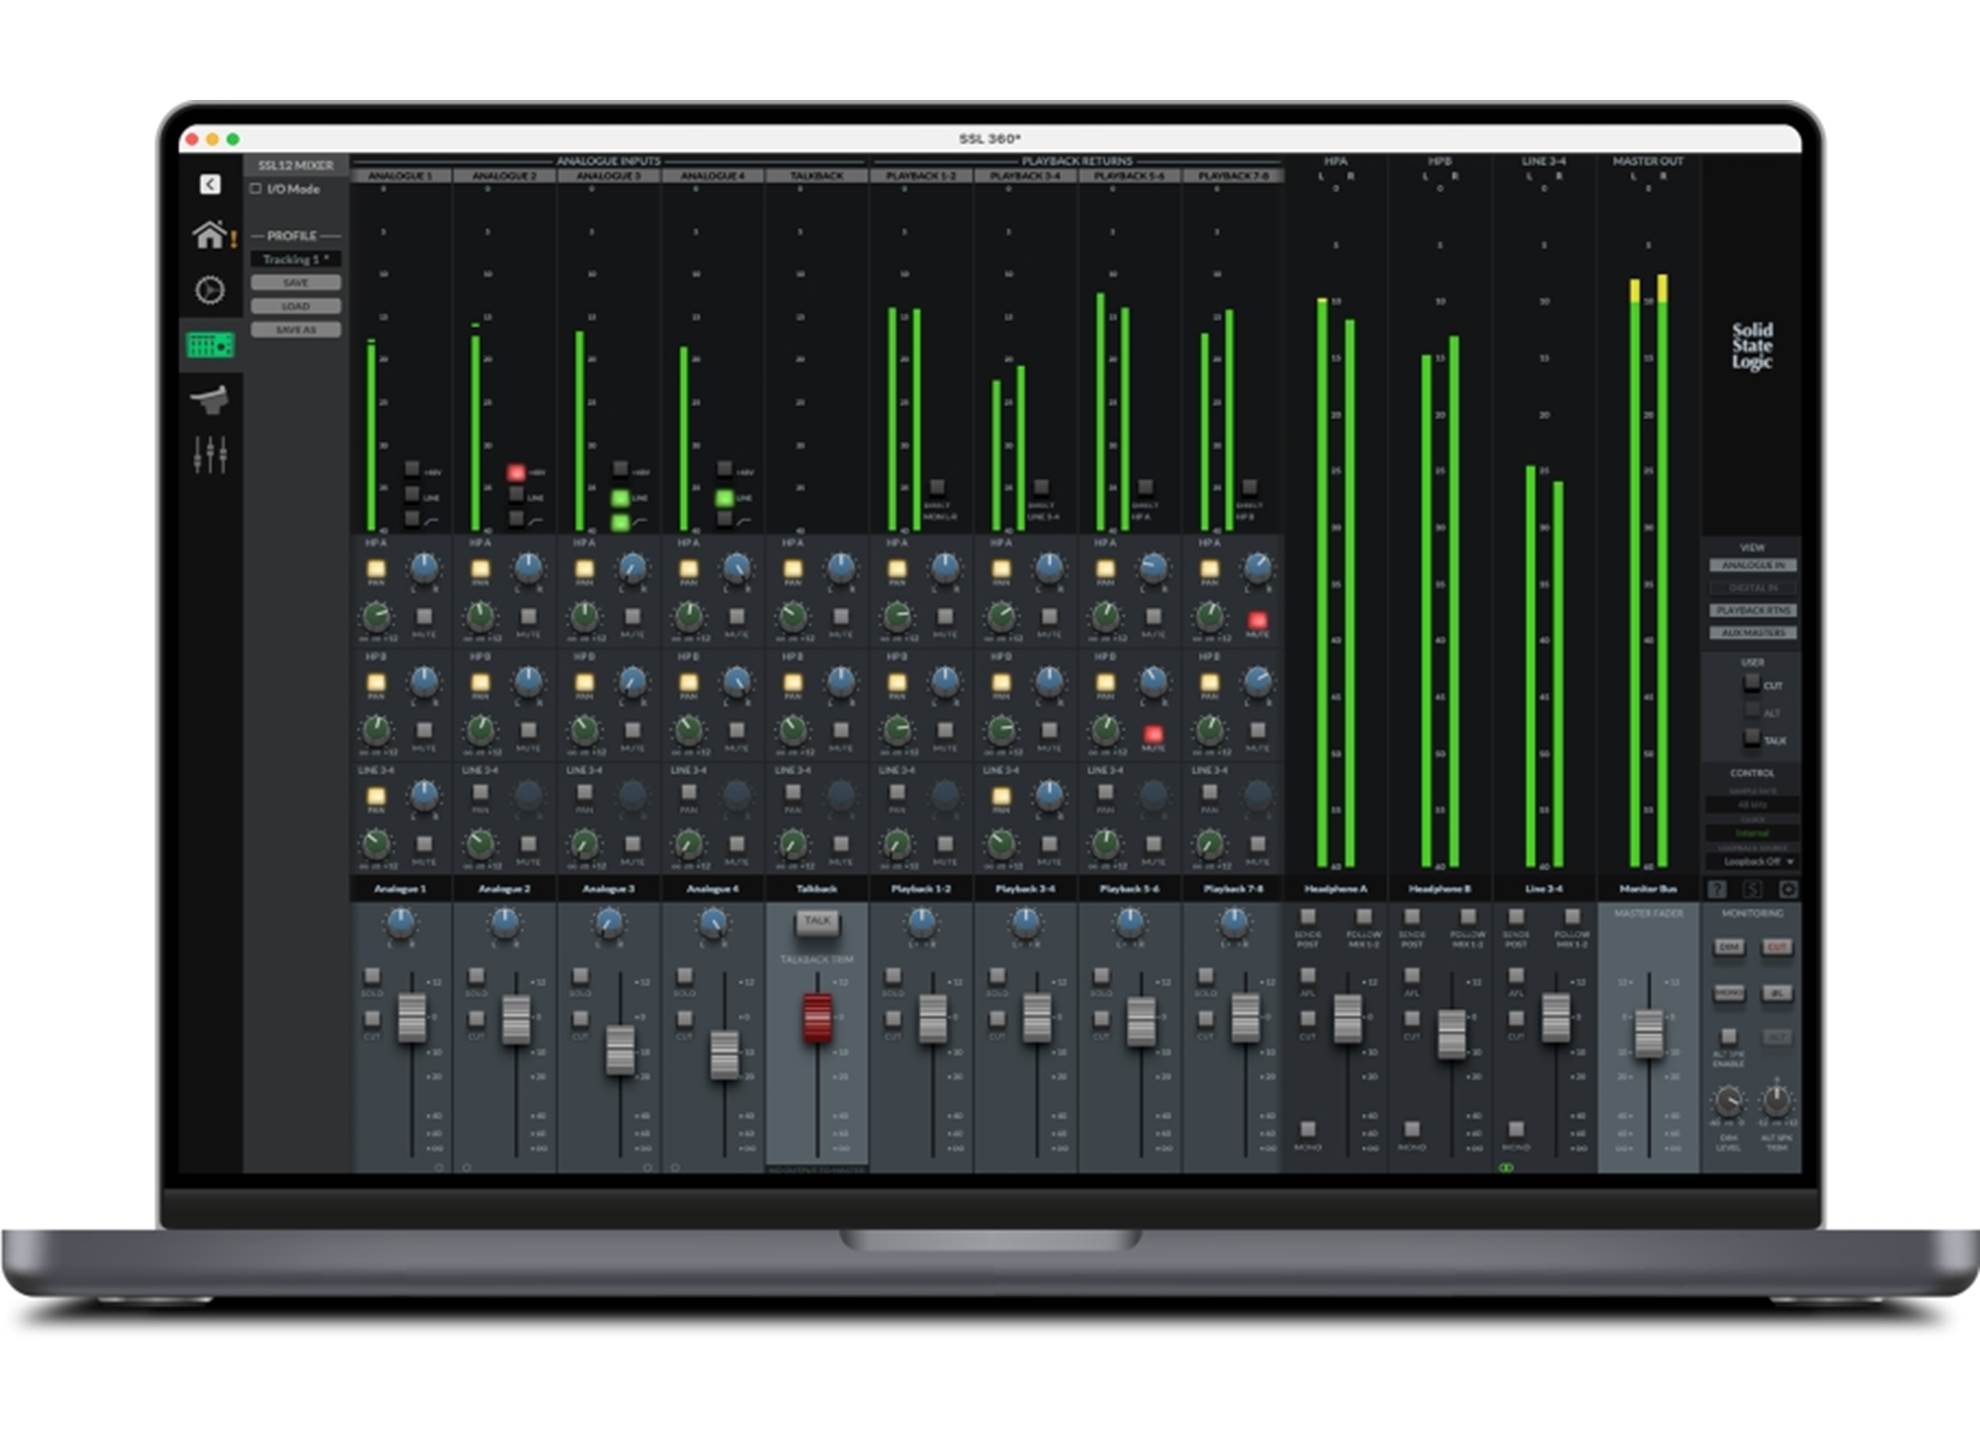Click the HP B pan knob on Analogue 2

[528, 682]
